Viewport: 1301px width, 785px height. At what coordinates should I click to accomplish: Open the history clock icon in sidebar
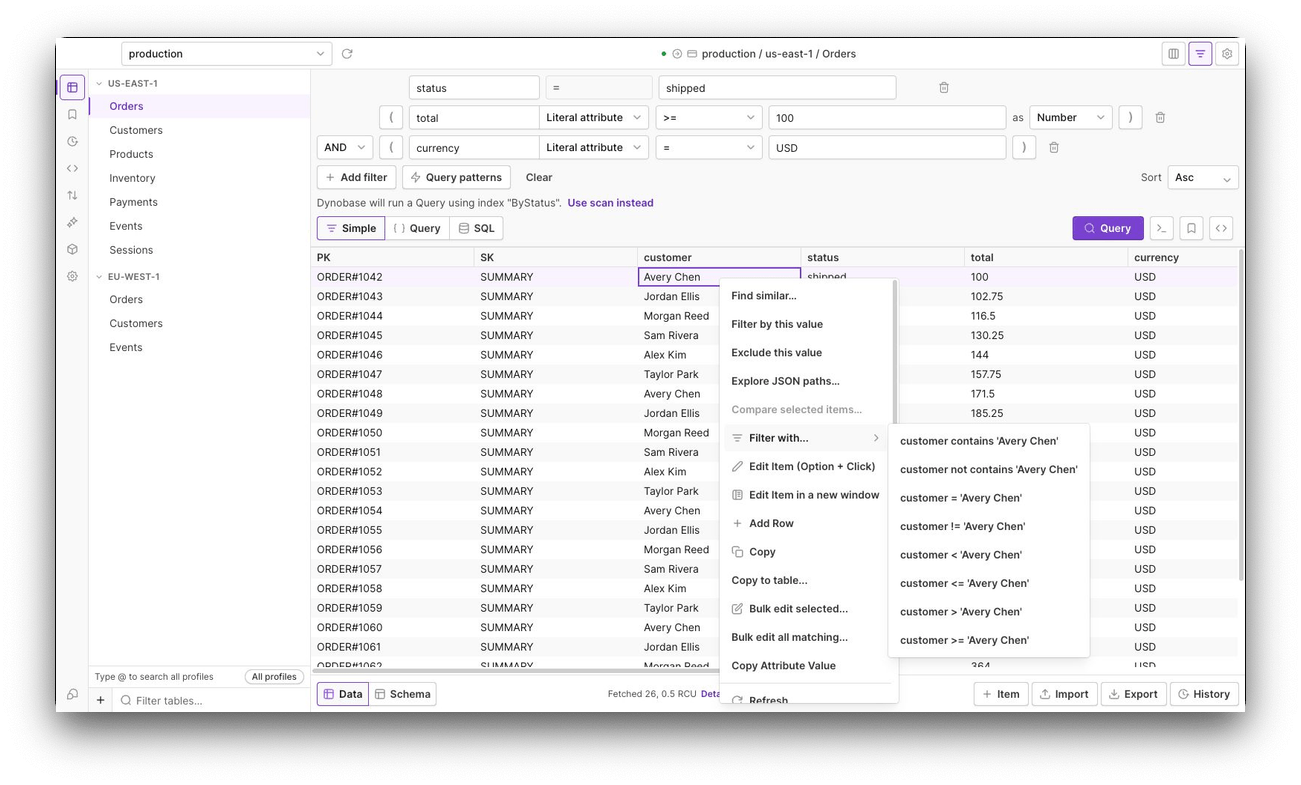tap(72, 141)
